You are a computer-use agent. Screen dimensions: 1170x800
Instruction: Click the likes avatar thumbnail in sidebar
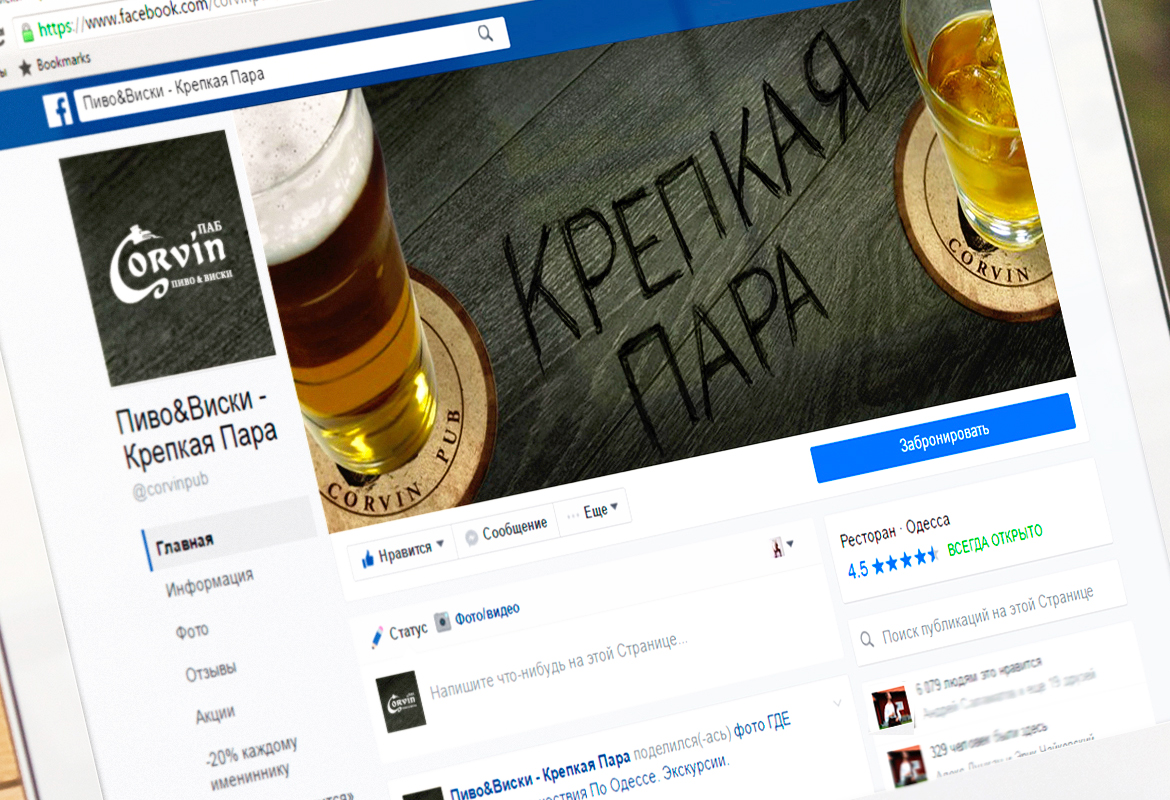[x=892, y=707]
